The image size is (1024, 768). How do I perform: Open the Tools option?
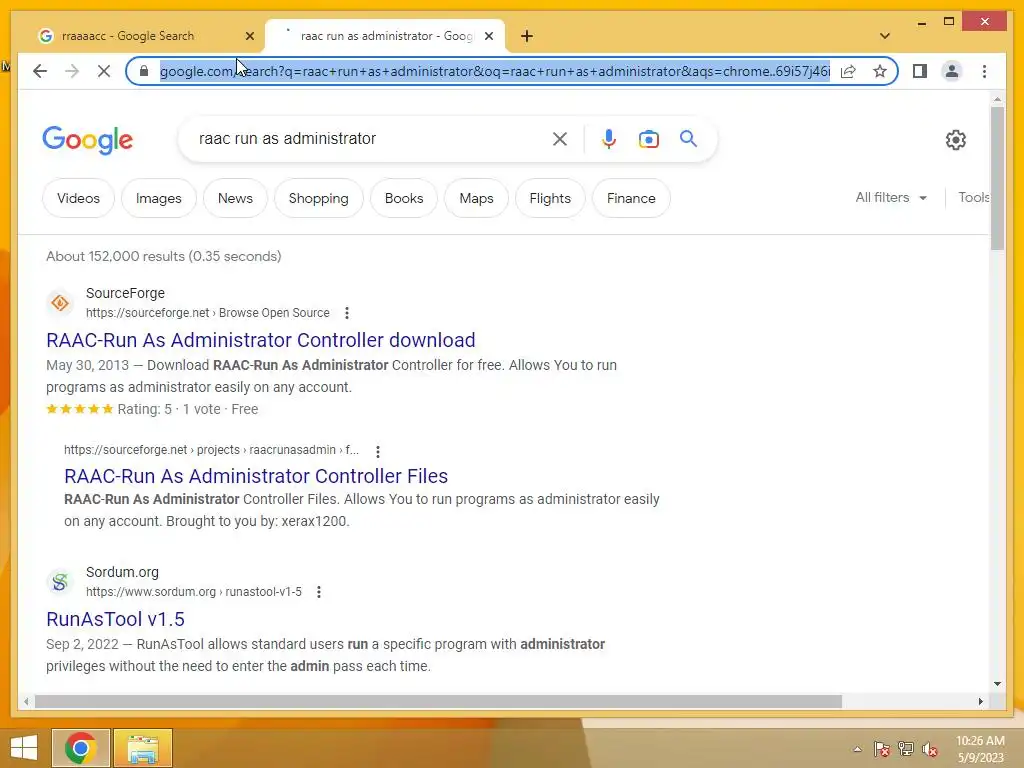973,197
